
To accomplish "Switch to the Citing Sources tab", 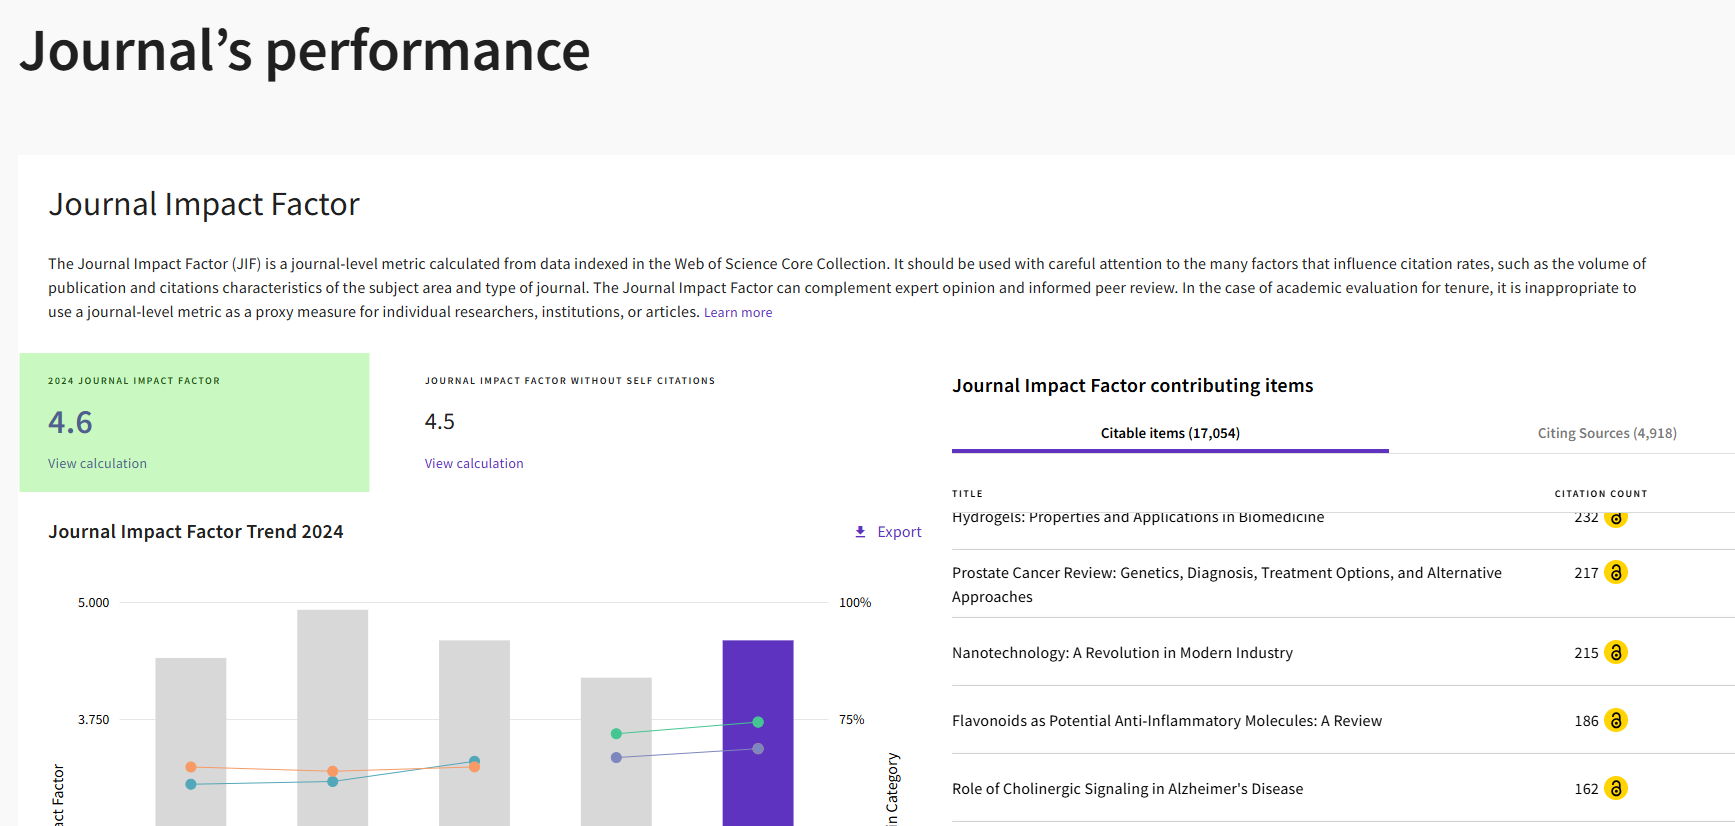I will click(1606, 433).
